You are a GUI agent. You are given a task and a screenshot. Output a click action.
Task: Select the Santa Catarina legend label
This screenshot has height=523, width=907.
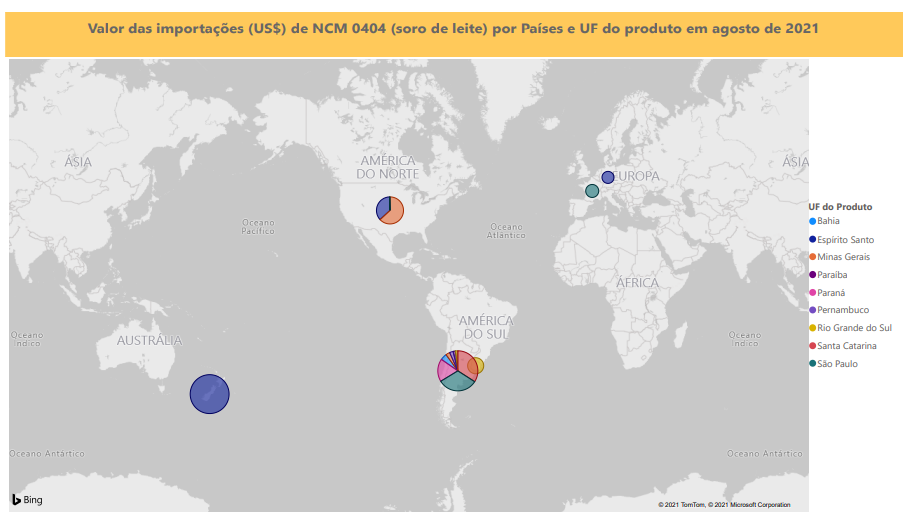click(847, 346)
